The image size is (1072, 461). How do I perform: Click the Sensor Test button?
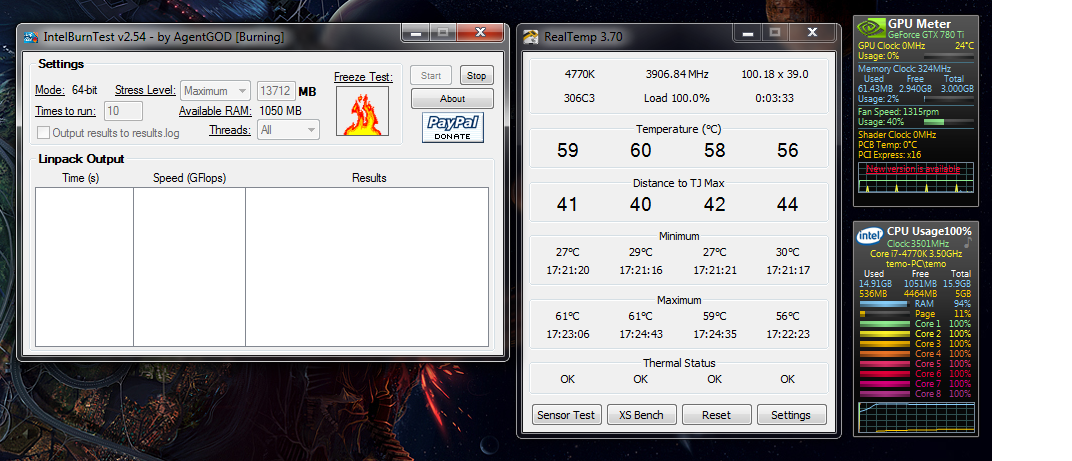click(567, 414)
